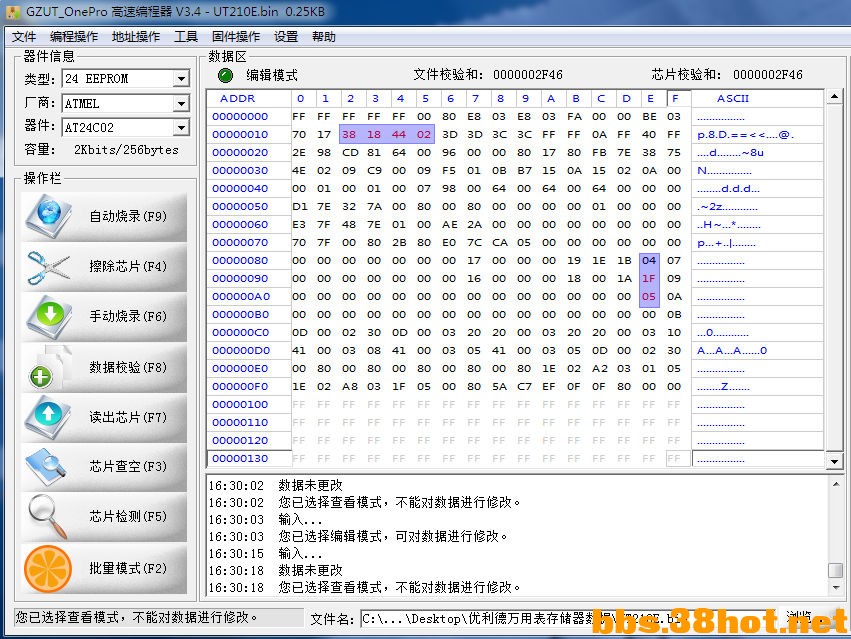This screenshot has height=639, width=851.
Task: Click highlighted byte 05 in row 000000A0
Action: [x=649, y=296]
